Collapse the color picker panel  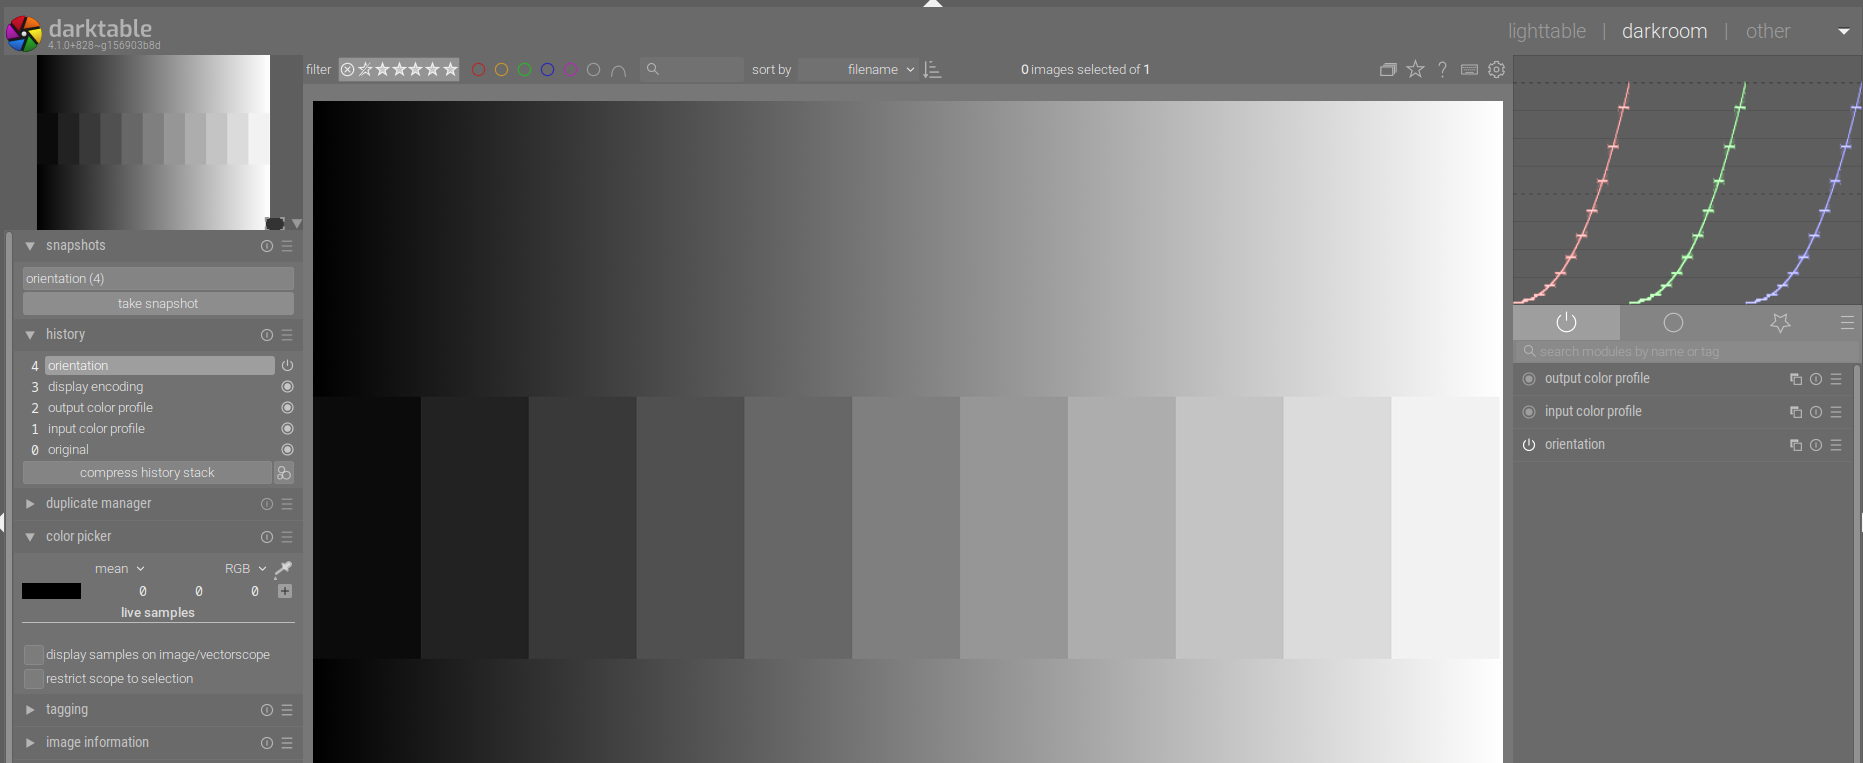click(x=30, y=537)
